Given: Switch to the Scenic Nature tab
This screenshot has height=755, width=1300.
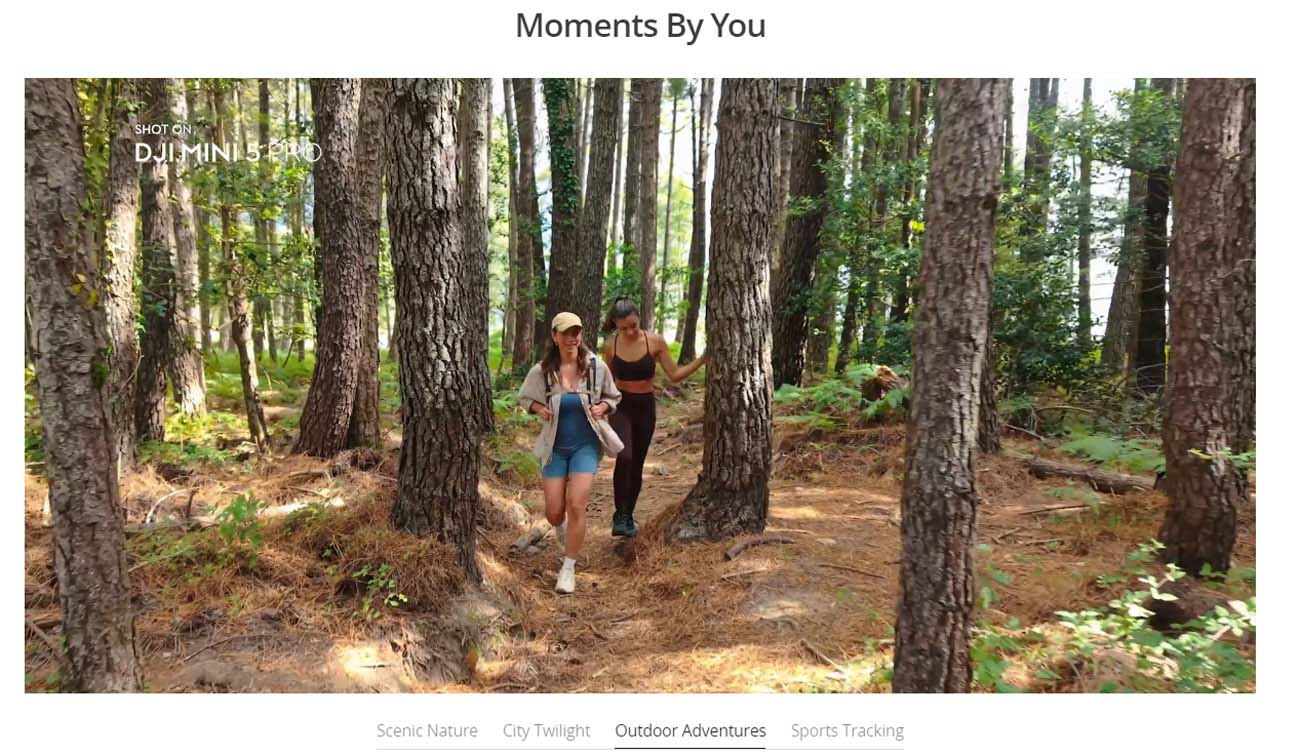Looking at the screenshot, I should tap(427, 730).
